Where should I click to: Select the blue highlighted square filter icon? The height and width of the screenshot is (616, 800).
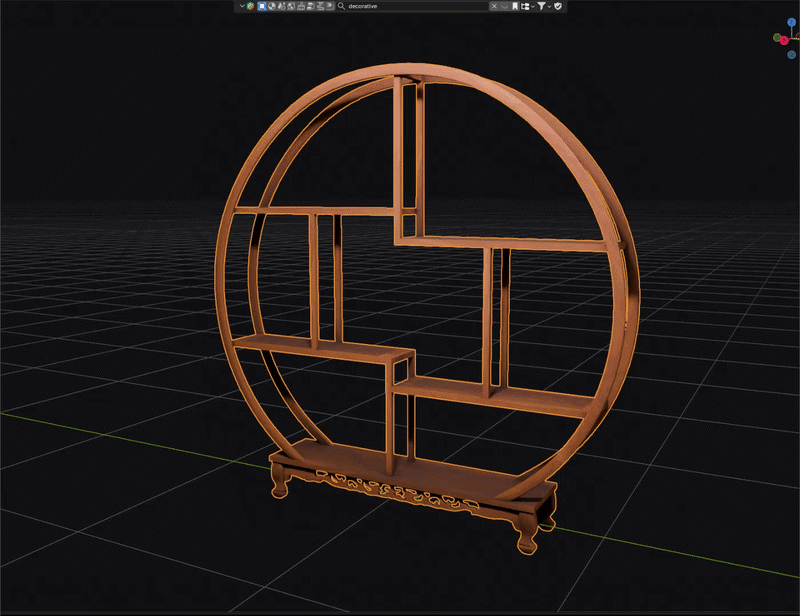262,6
